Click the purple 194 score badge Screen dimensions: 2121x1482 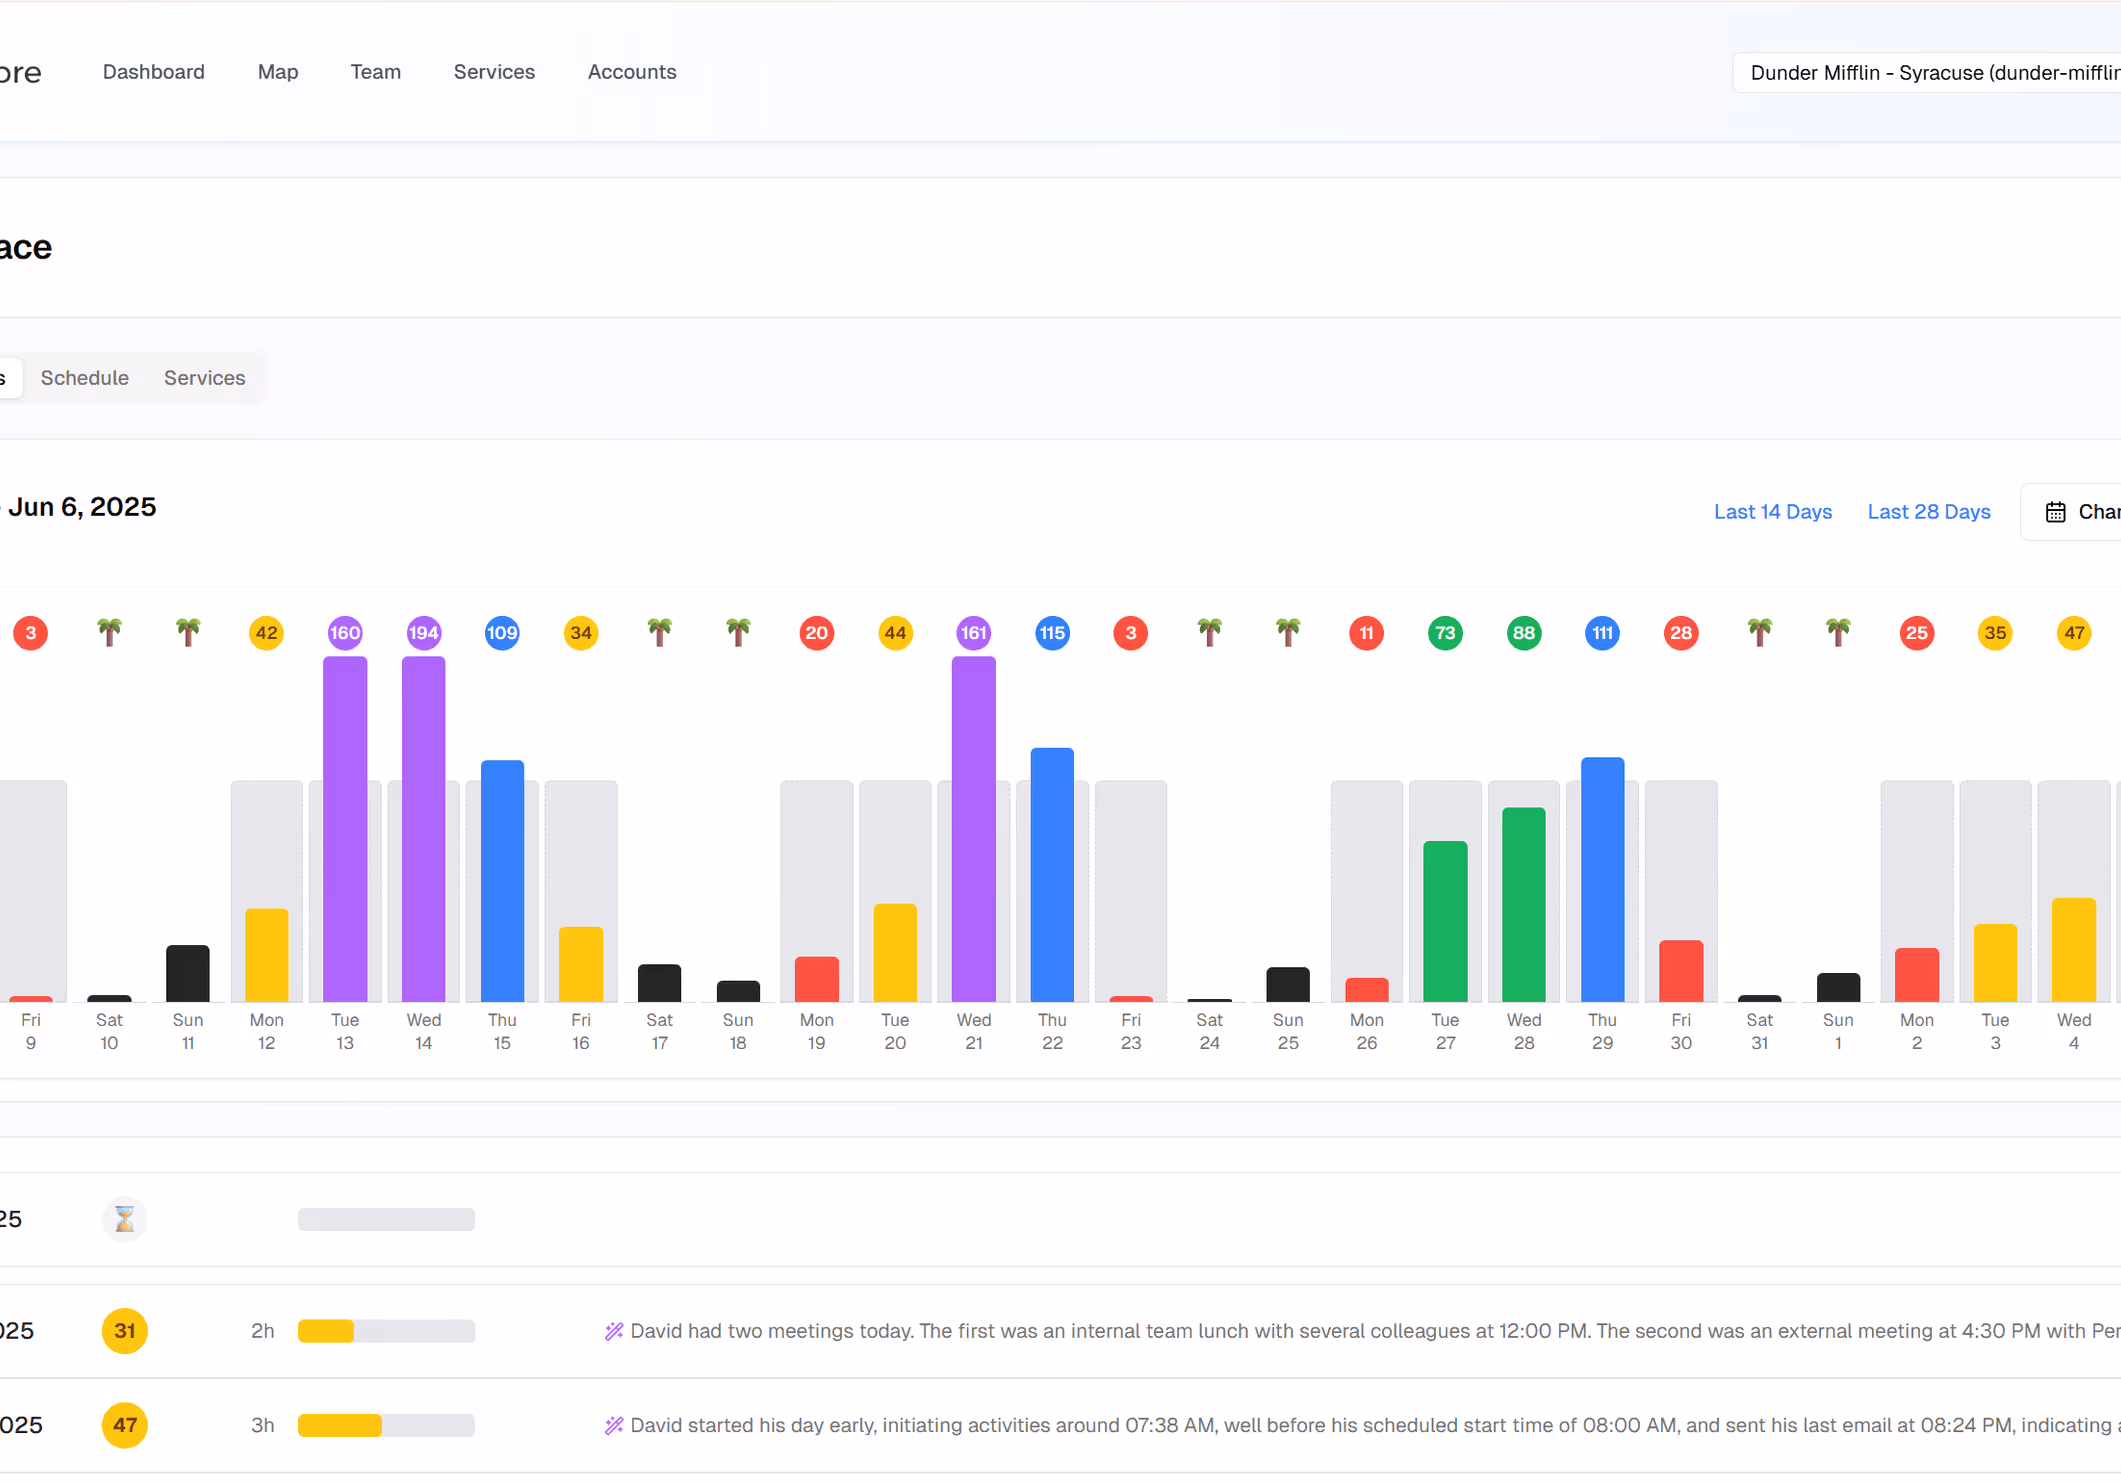[423, 633]
